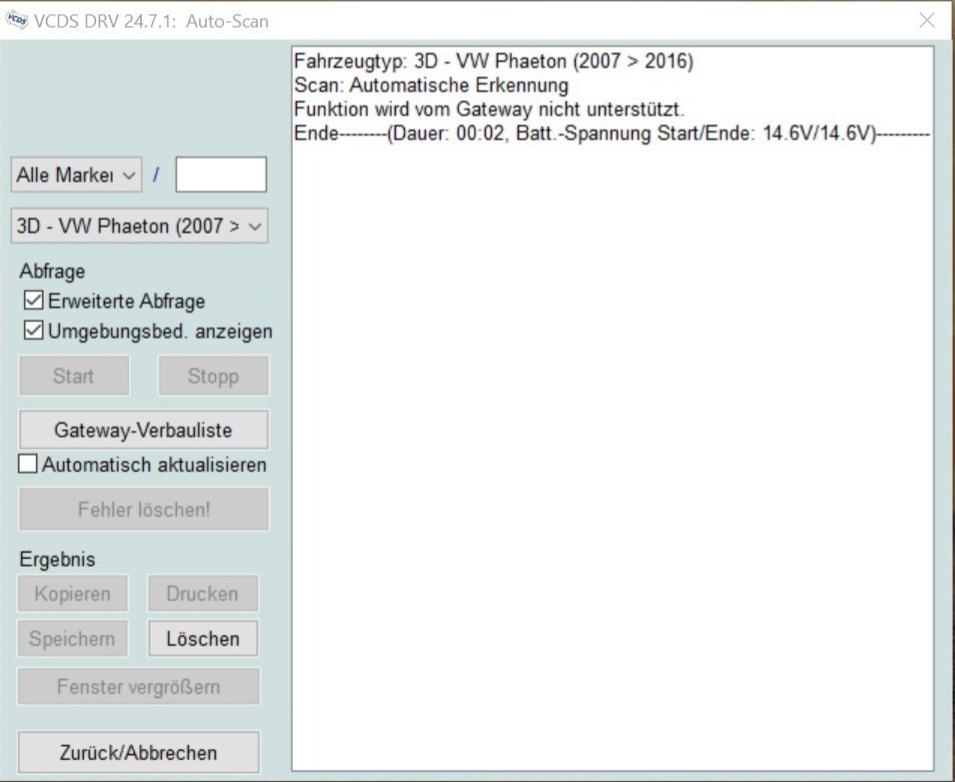Viewport: 955px width, 782px height.
Task: Click the blue slash between brand fields
Action: point(157,175)
